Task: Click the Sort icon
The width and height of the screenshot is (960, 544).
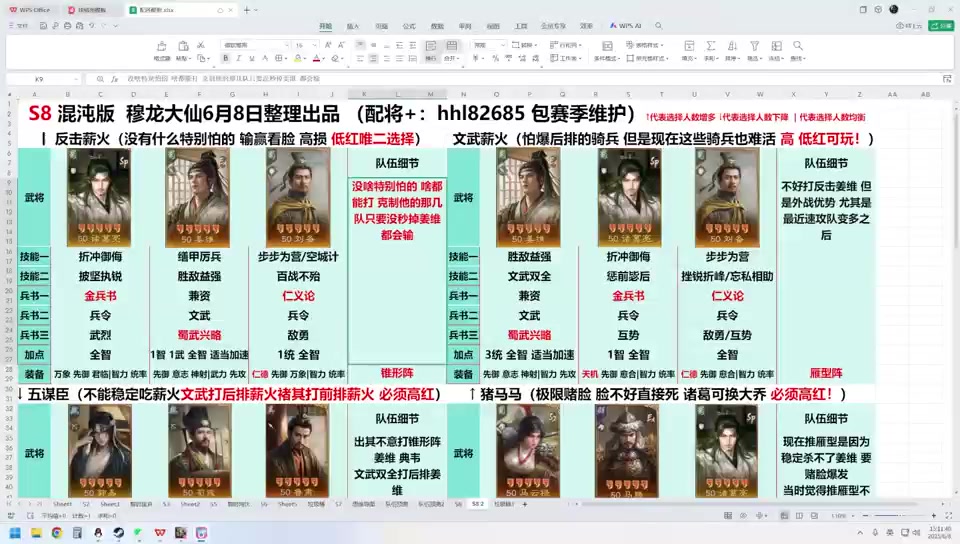Action: 732,46
